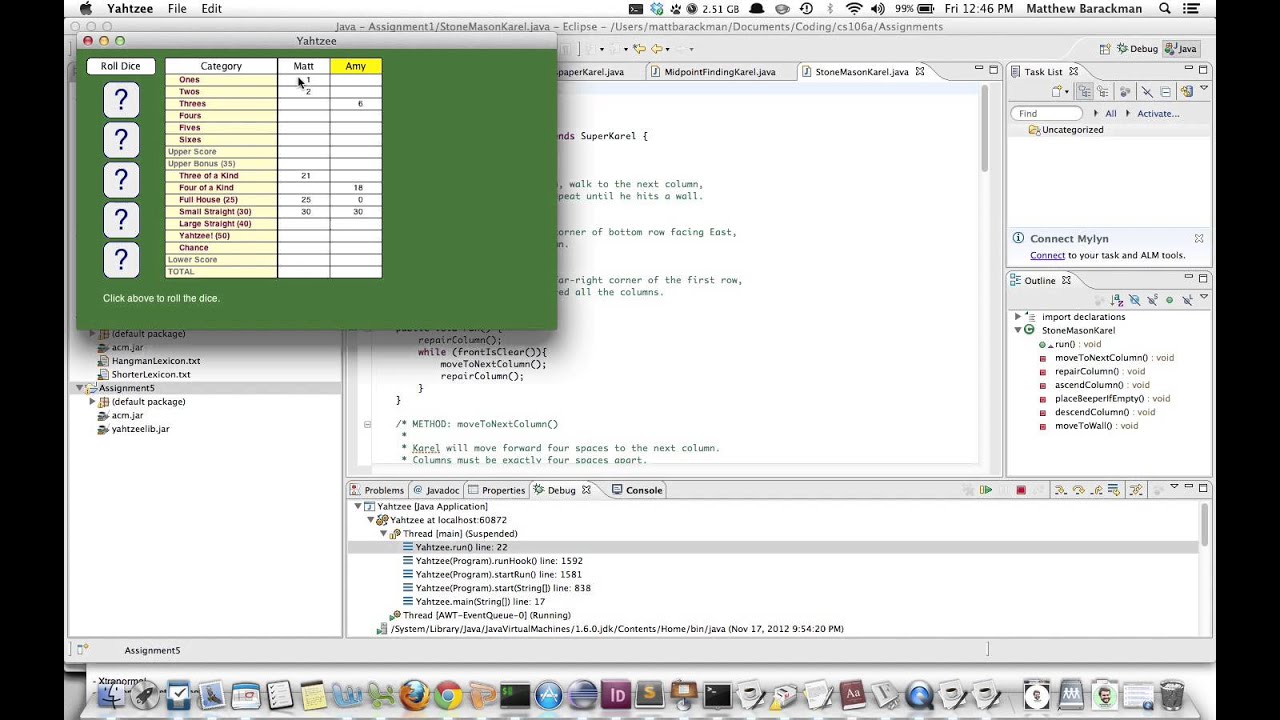
Task: Open Firefox from the Dock
Action: (x=414, y=693)
